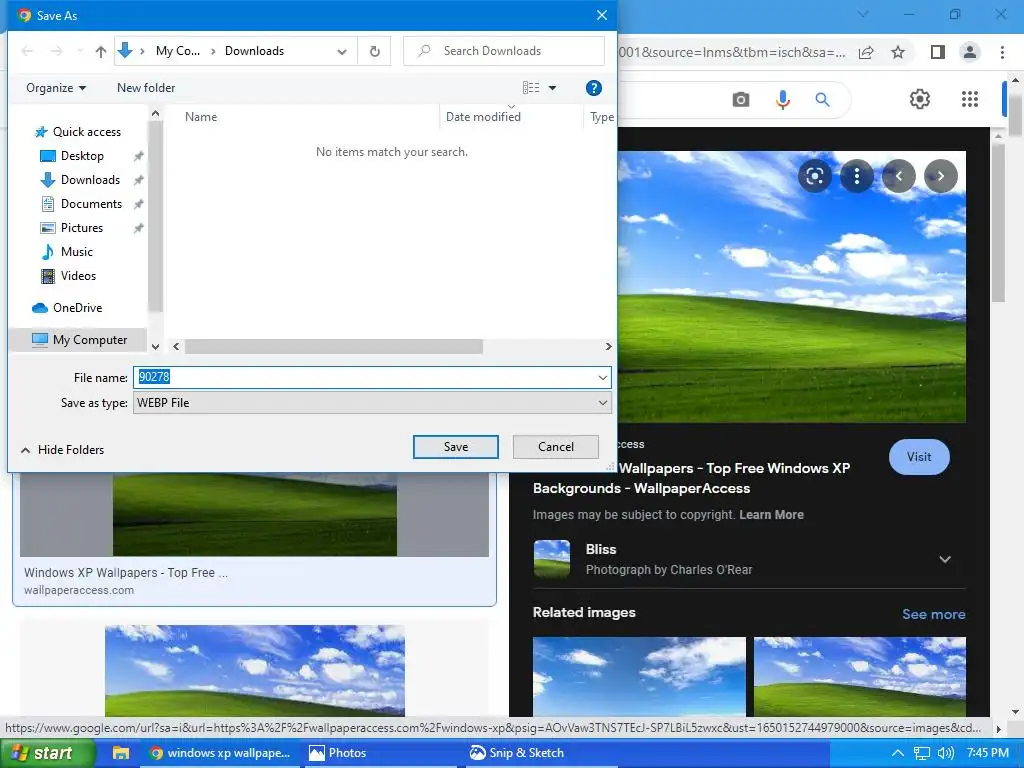This screenshot has height=768, width=1024.
Task: Click My Co... in the address breadcrumb
Action: click(178, 51)
